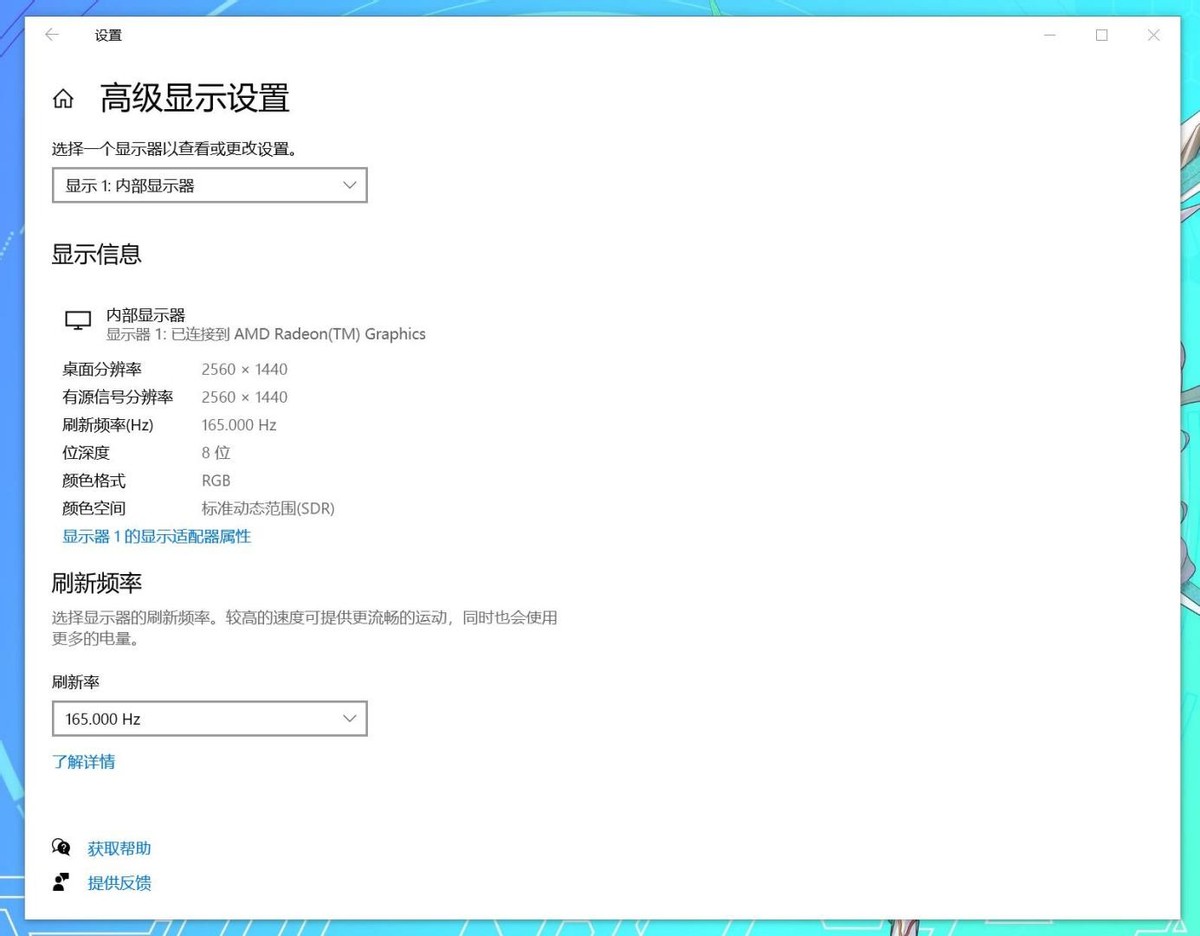Click the home icon in settings header
Screen dimensions: 1200x936
click(x=63, y=97)
